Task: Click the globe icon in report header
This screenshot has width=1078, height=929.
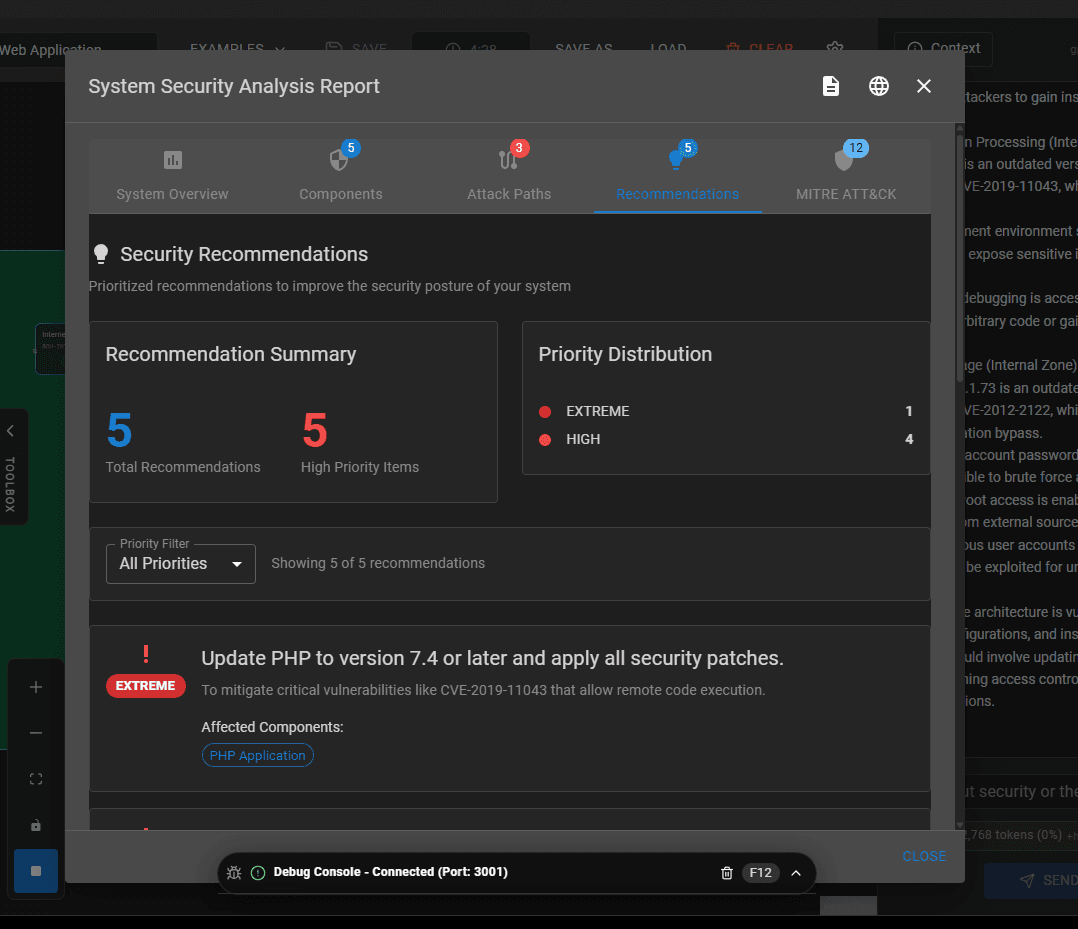Action: [x=879, y=86]
